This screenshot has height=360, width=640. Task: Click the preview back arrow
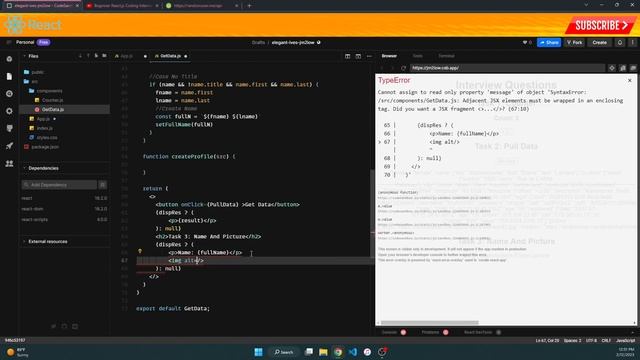pyautogui.click(x=382, y=68)
